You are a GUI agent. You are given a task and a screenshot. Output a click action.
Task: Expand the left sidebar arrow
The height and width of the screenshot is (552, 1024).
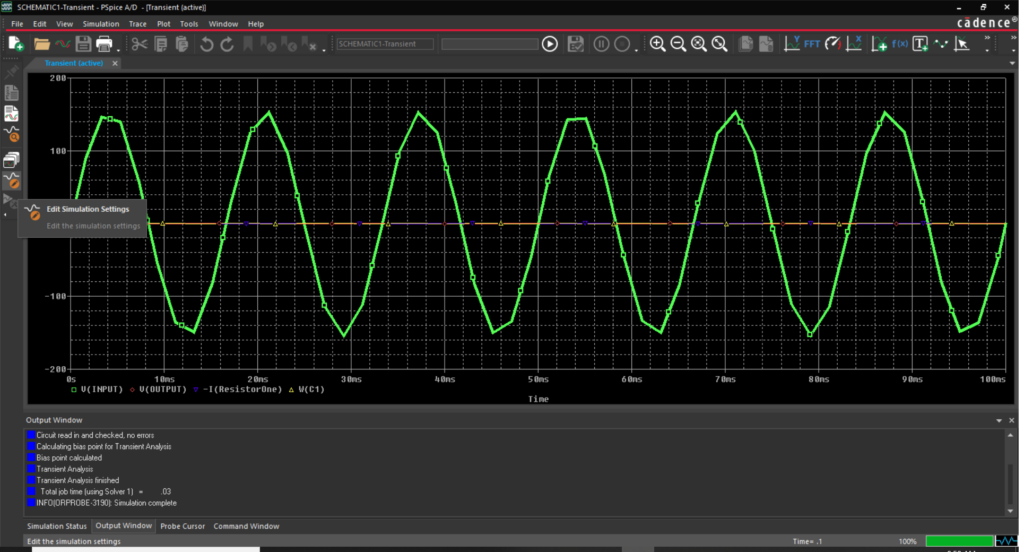tap(6, 214)
